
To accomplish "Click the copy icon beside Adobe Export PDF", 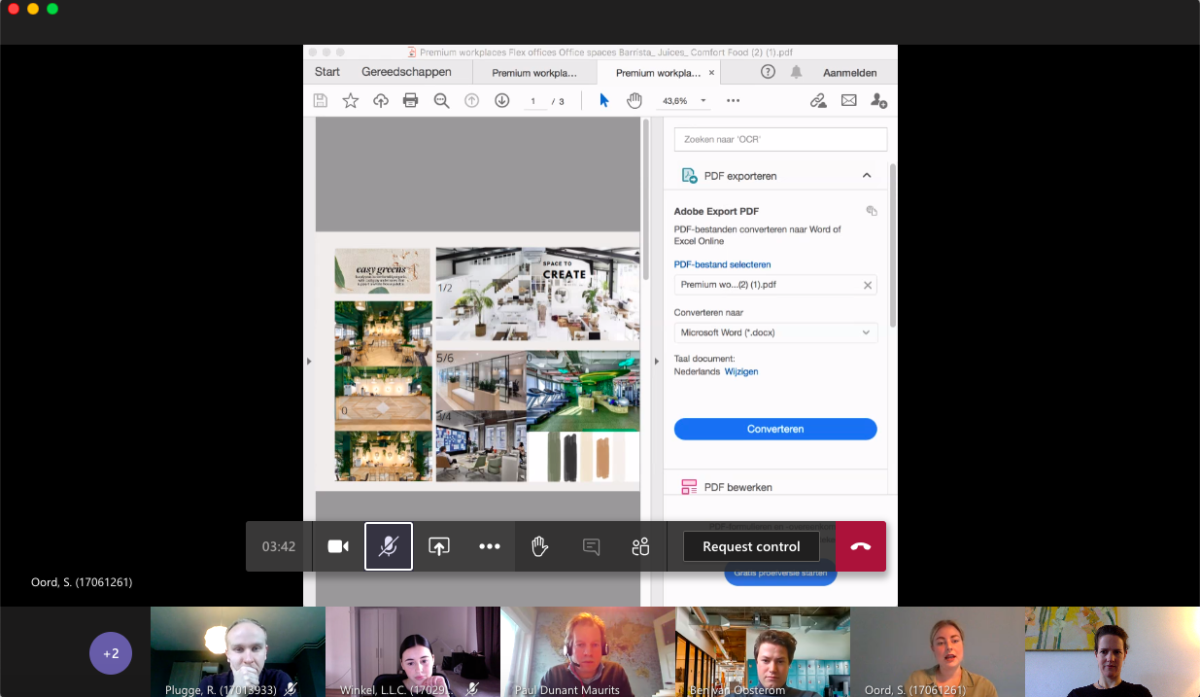I will [871, 211].
